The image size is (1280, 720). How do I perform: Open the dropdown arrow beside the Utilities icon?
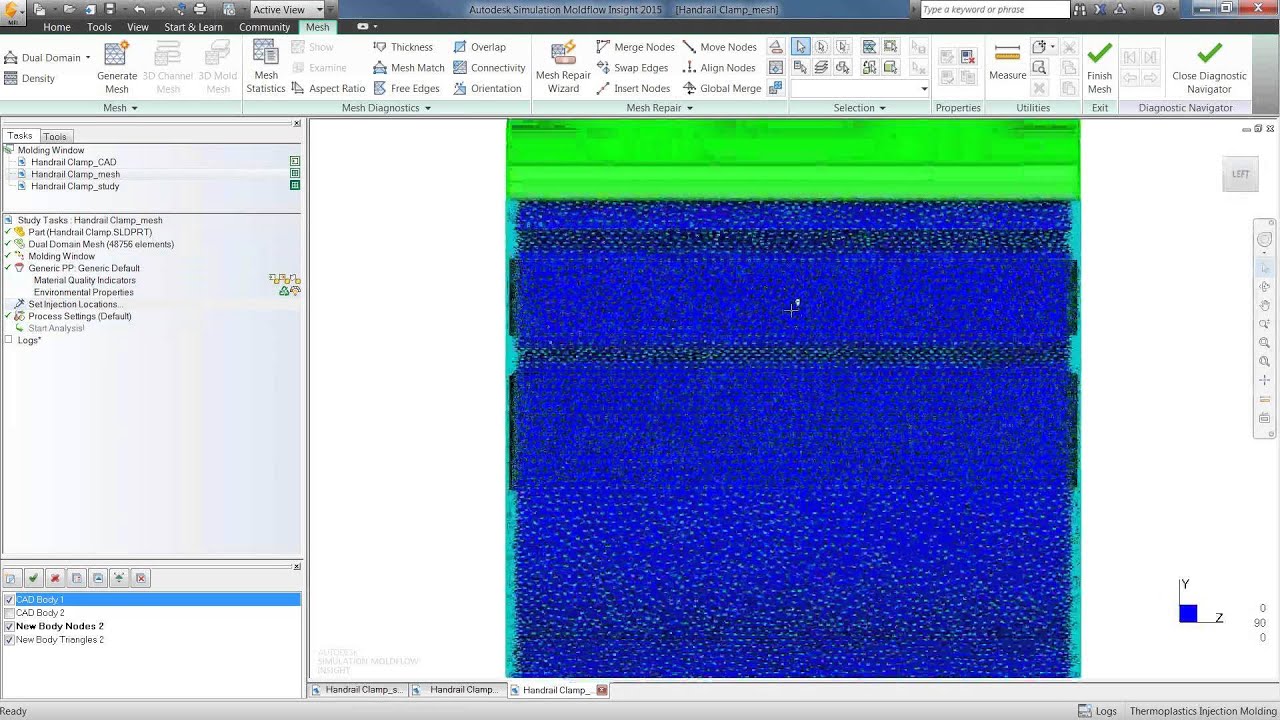pos(1052,47)
